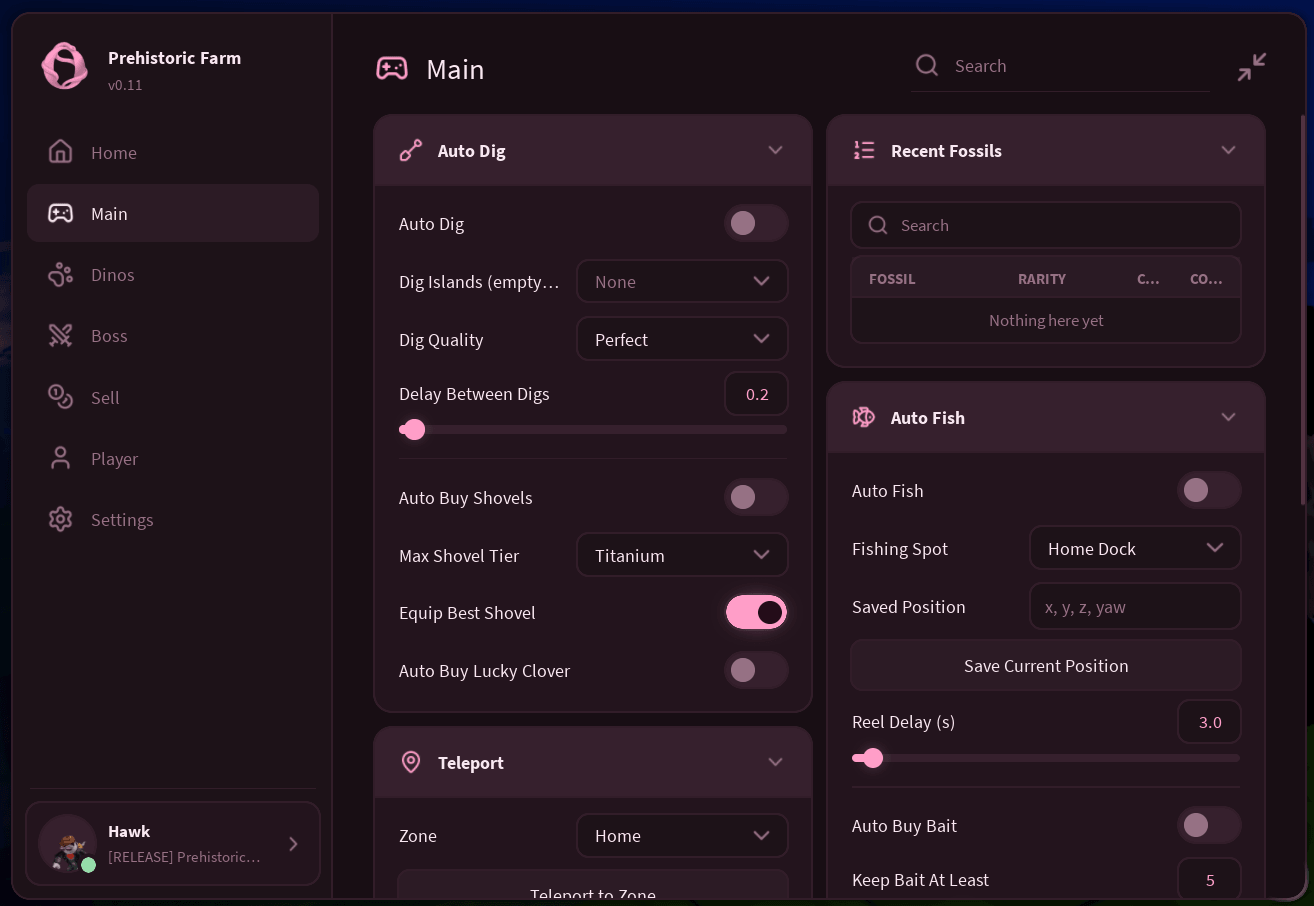Enable the Auto Dig toggle

[x=756, y=223]
